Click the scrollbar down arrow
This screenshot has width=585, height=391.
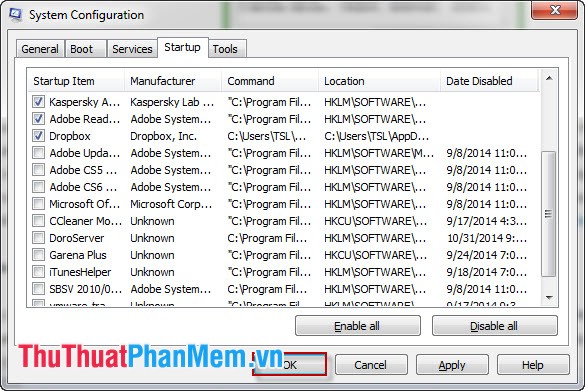tap(549, 297)
